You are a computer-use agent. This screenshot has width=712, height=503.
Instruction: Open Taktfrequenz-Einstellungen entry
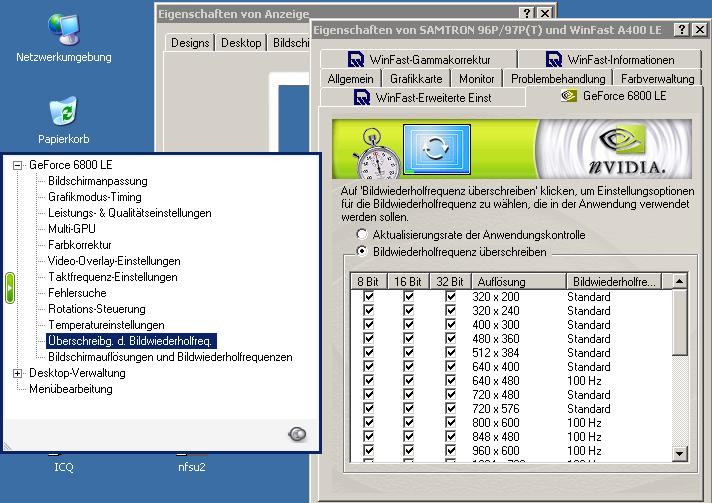point(113,276)
